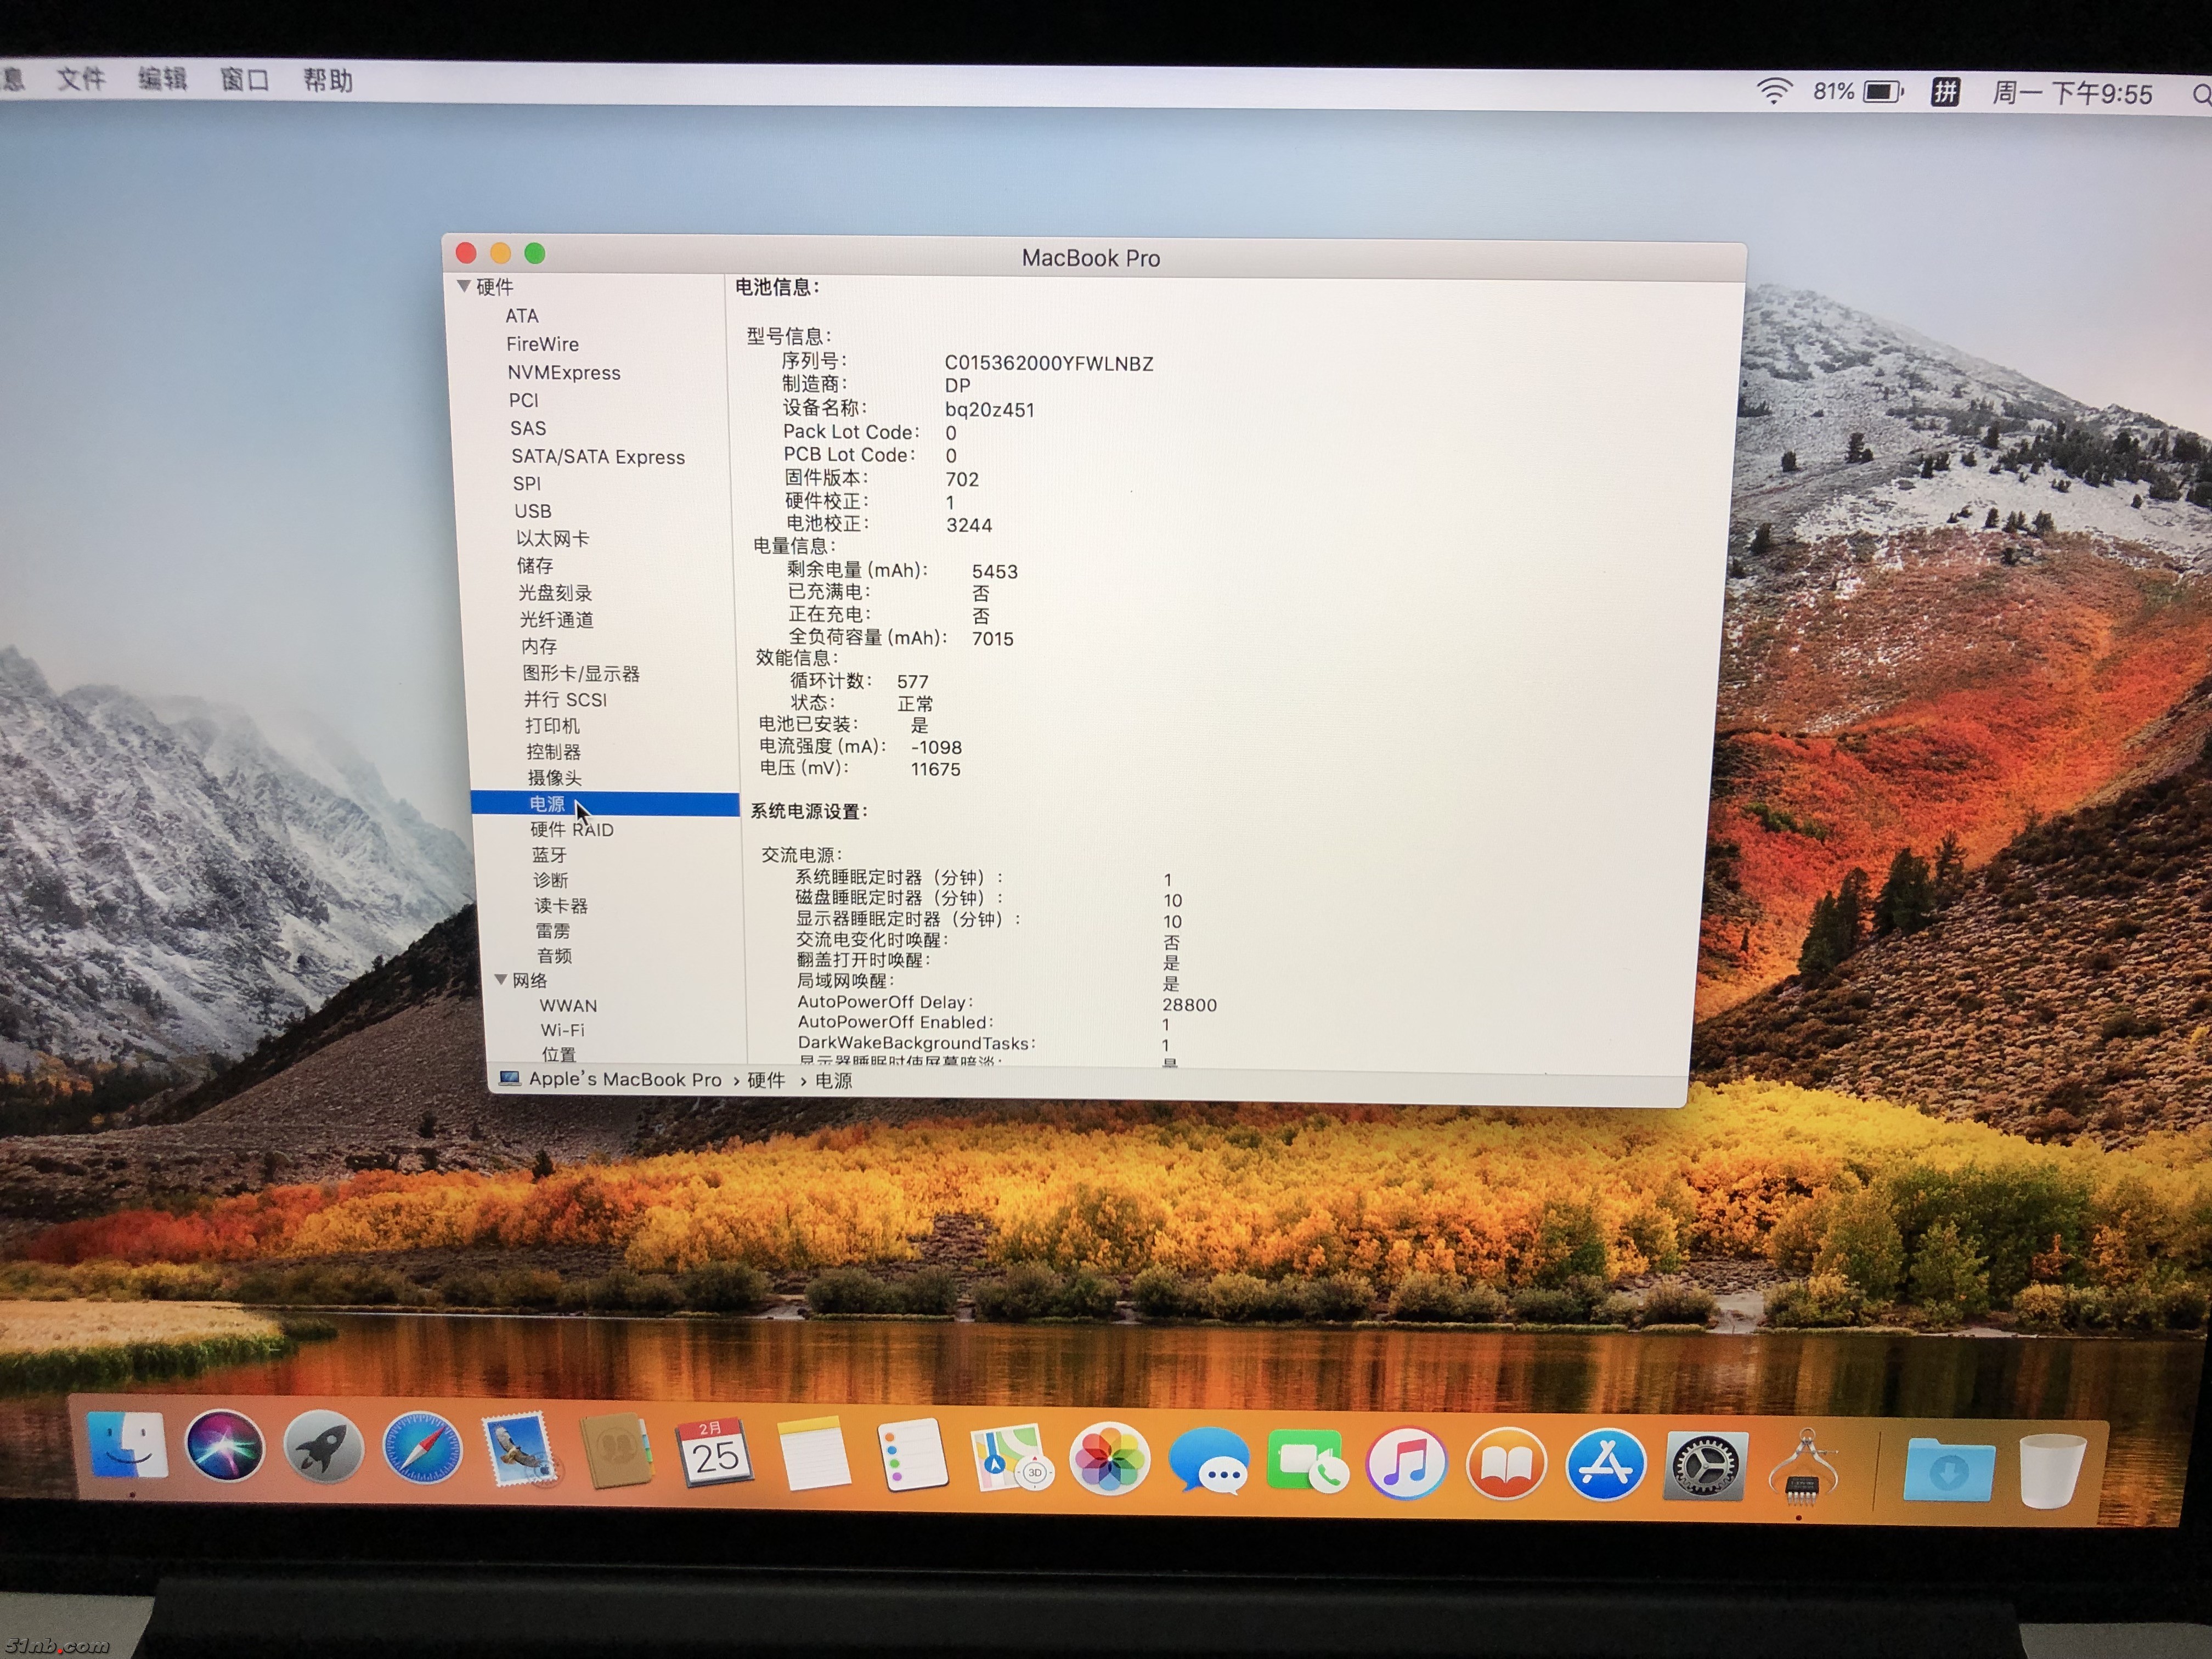
Task: Open the 帮助 menu
Action: (328, 80)
